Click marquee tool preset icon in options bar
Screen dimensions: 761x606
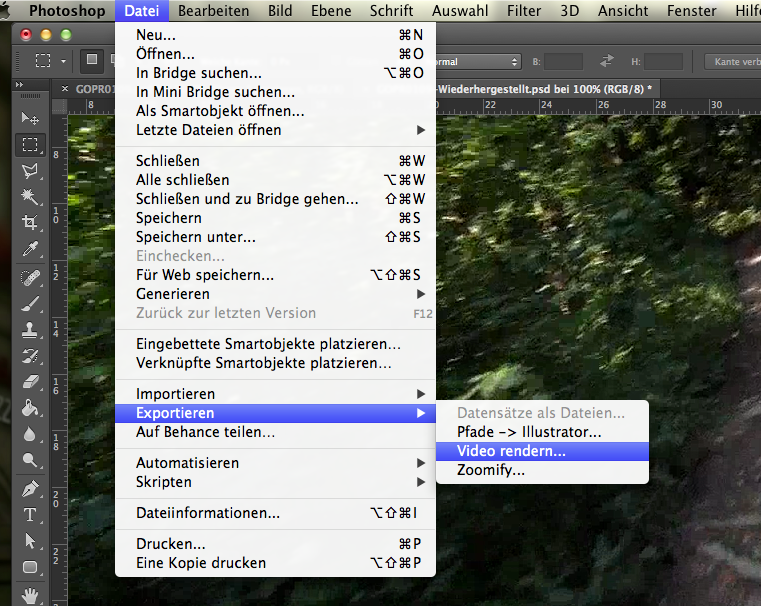point(43,61)
